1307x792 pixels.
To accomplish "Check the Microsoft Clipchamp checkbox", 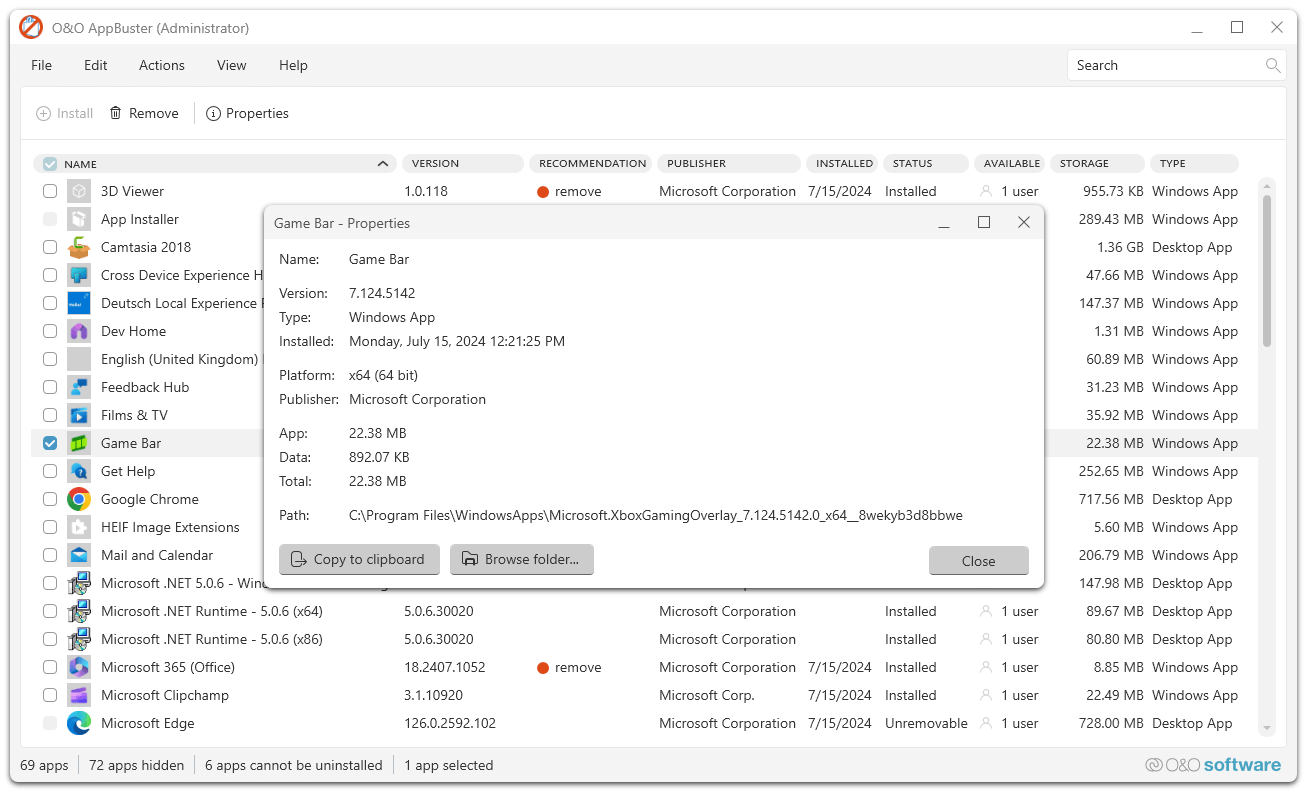I will (50, 695).
